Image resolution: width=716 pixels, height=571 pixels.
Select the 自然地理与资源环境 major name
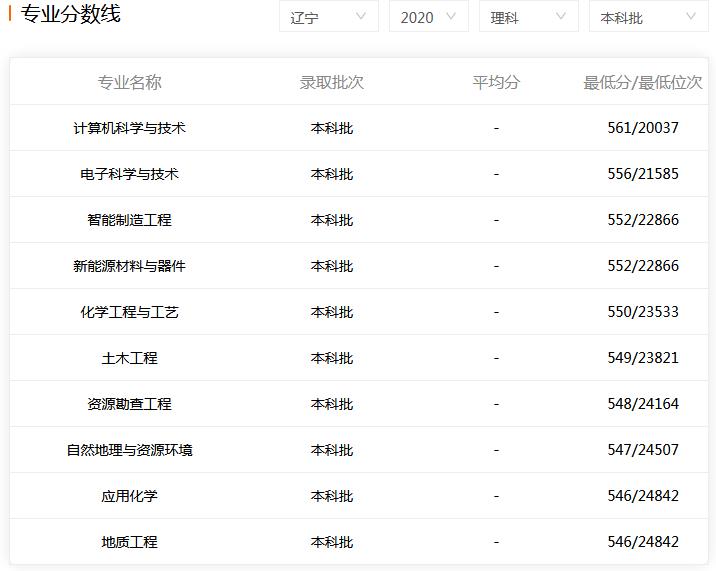[130, 450]
